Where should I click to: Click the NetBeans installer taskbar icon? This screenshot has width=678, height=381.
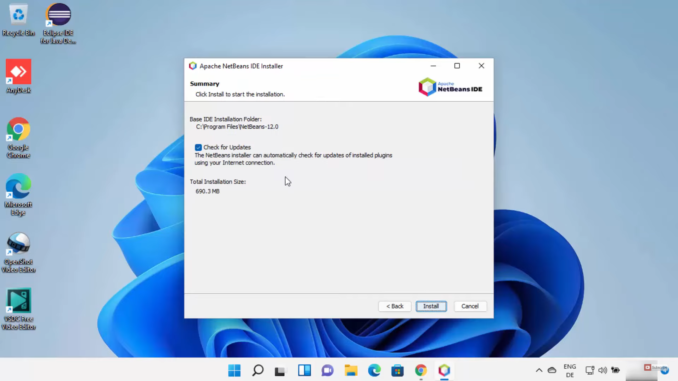click(444, 370)
